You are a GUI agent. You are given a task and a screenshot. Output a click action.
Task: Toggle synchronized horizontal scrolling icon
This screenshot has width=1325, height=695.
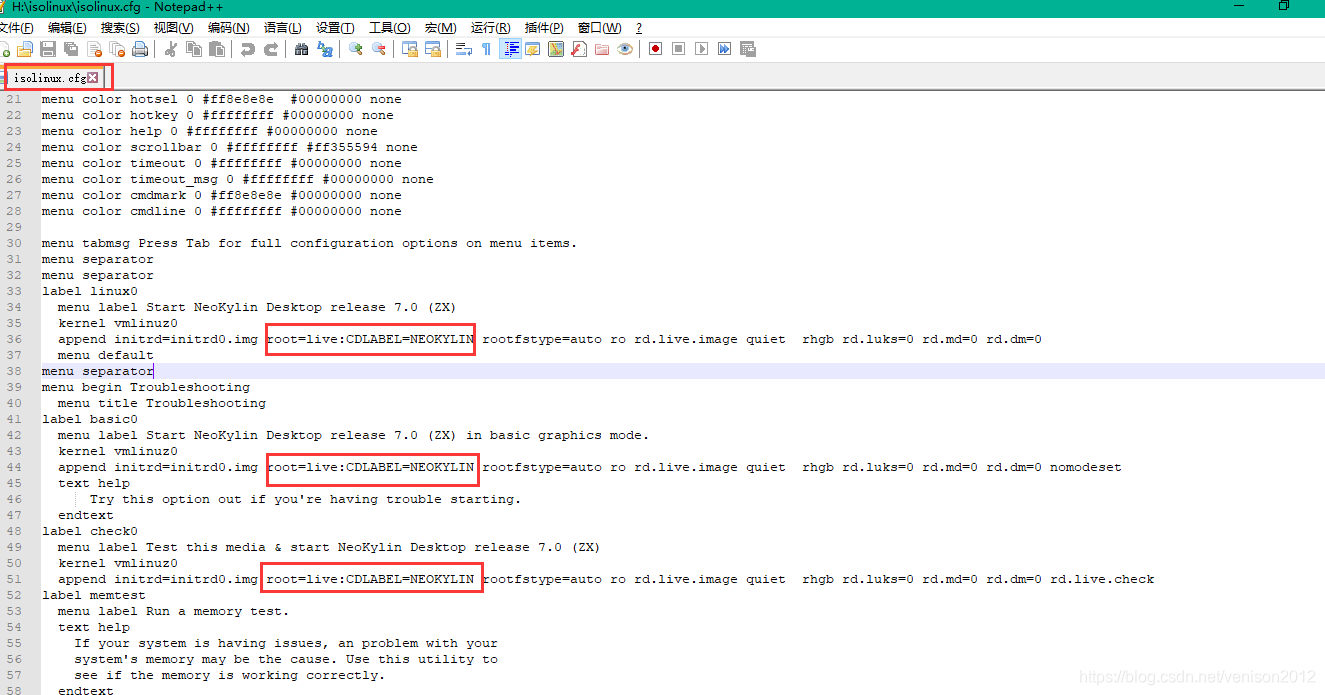(432, 49)
